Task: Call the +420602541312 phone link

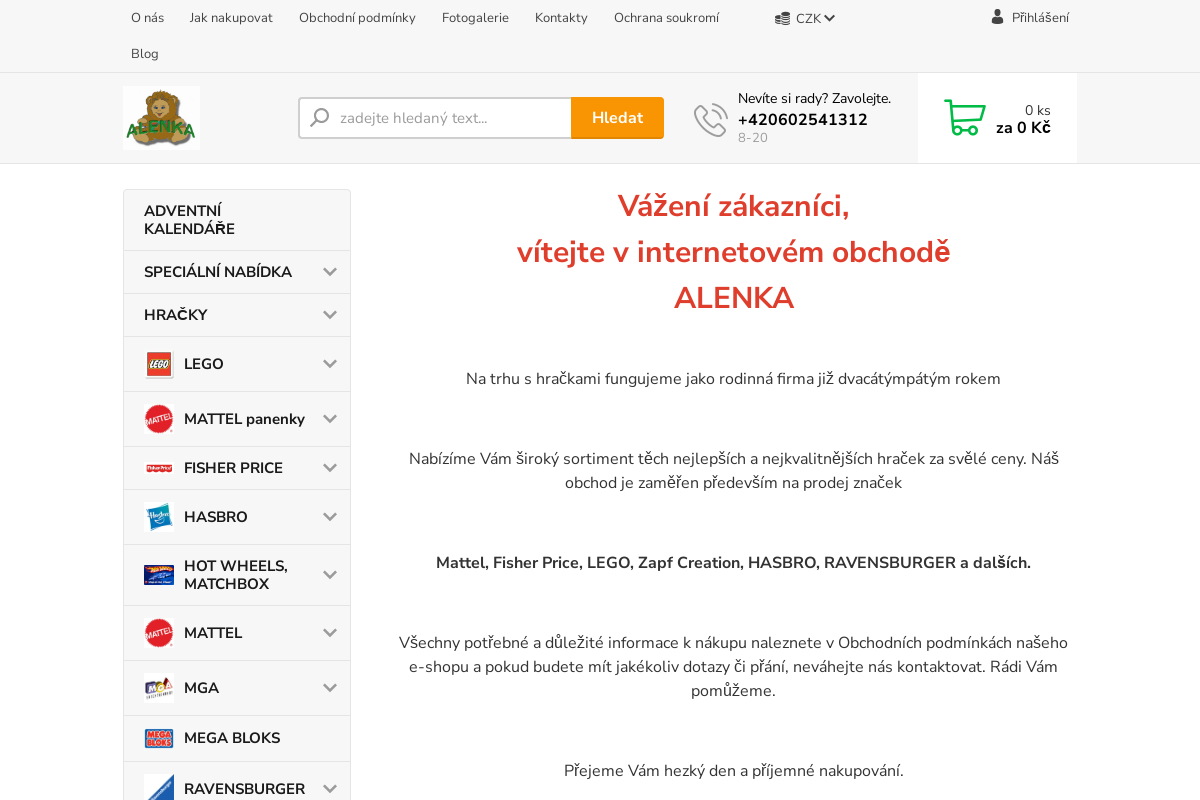Action: (801, 119)
